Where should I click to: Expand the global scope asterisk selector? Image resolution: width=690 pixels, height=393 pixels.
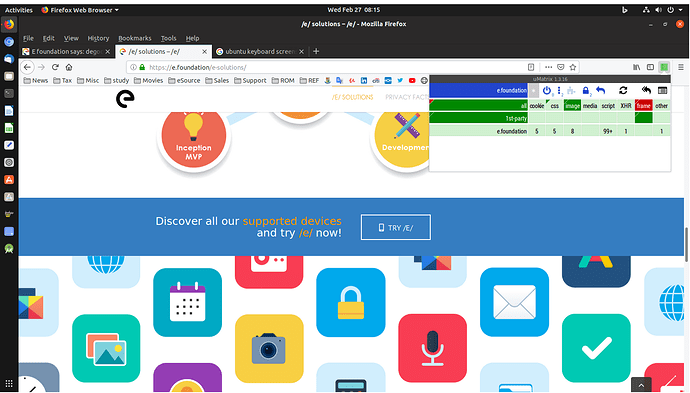point(533,91)
